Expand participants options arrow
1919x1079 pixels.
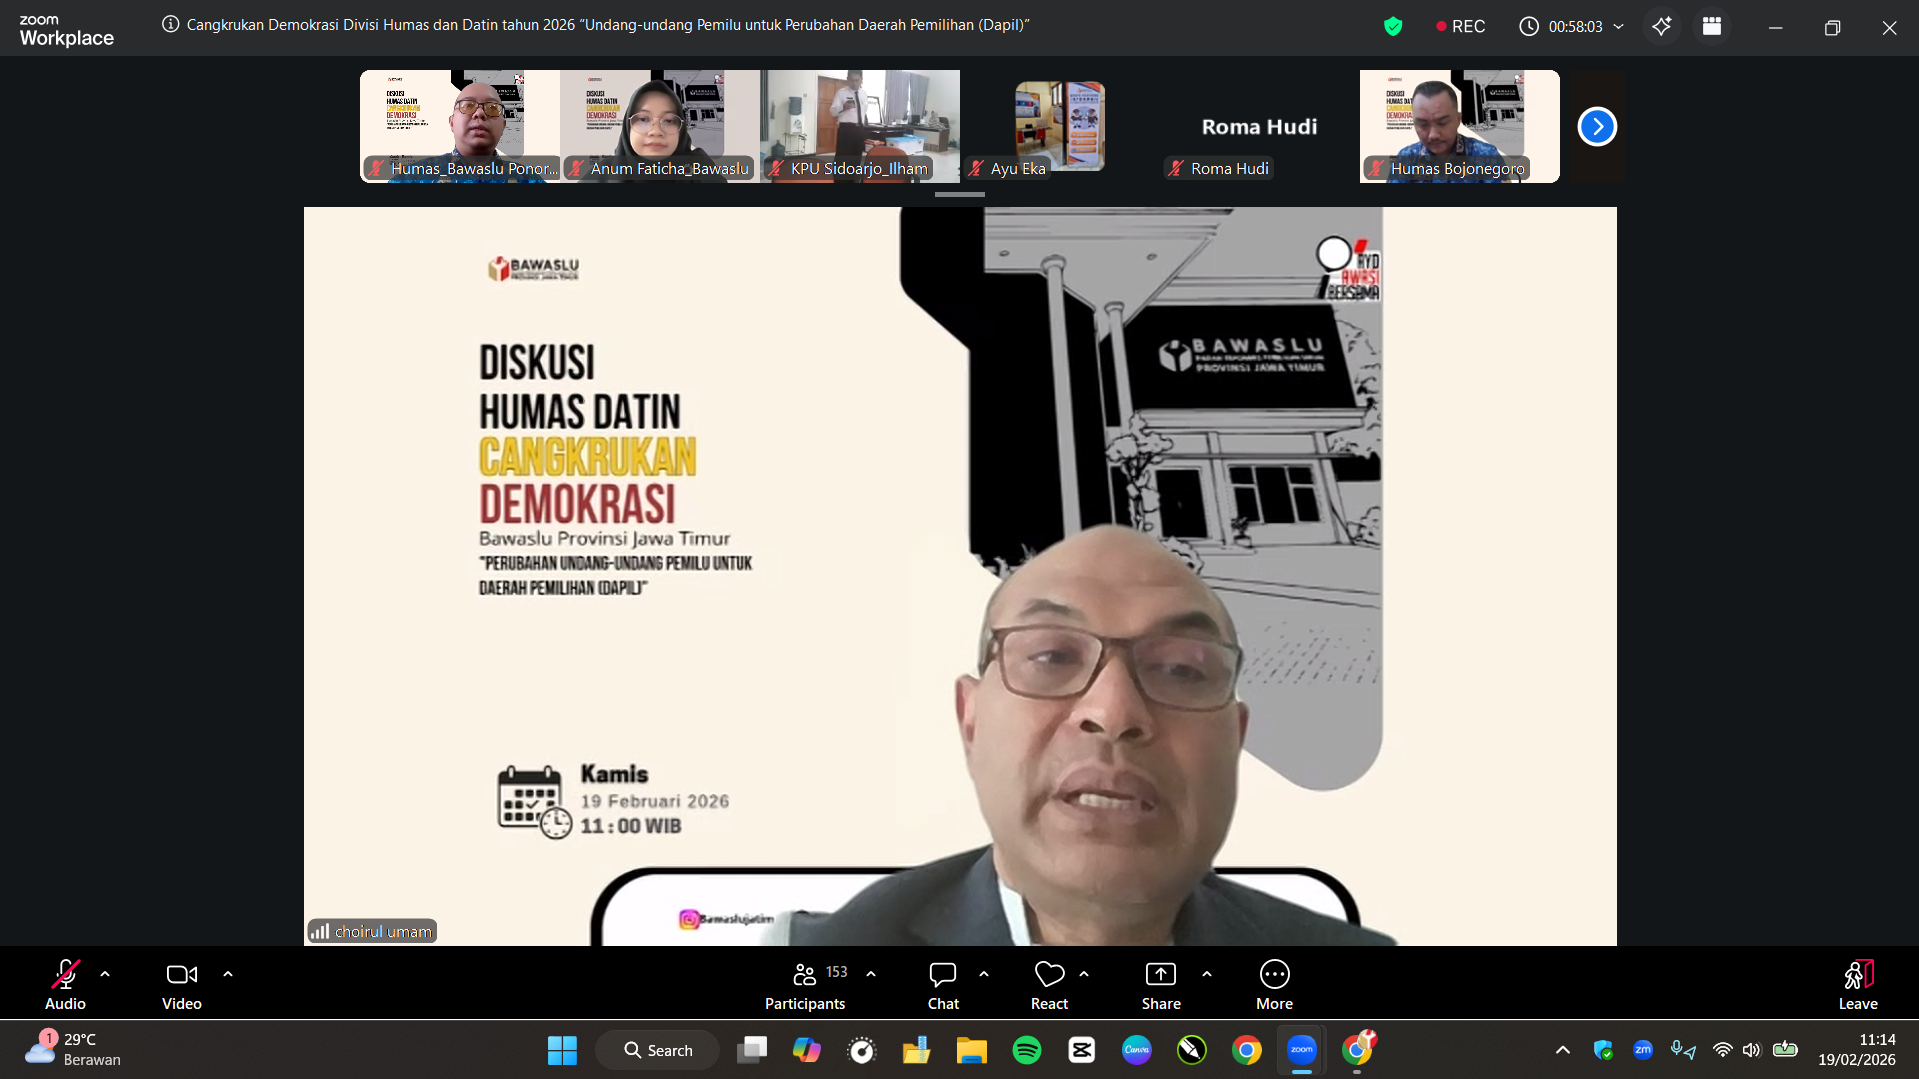click(x=871, y=974)
